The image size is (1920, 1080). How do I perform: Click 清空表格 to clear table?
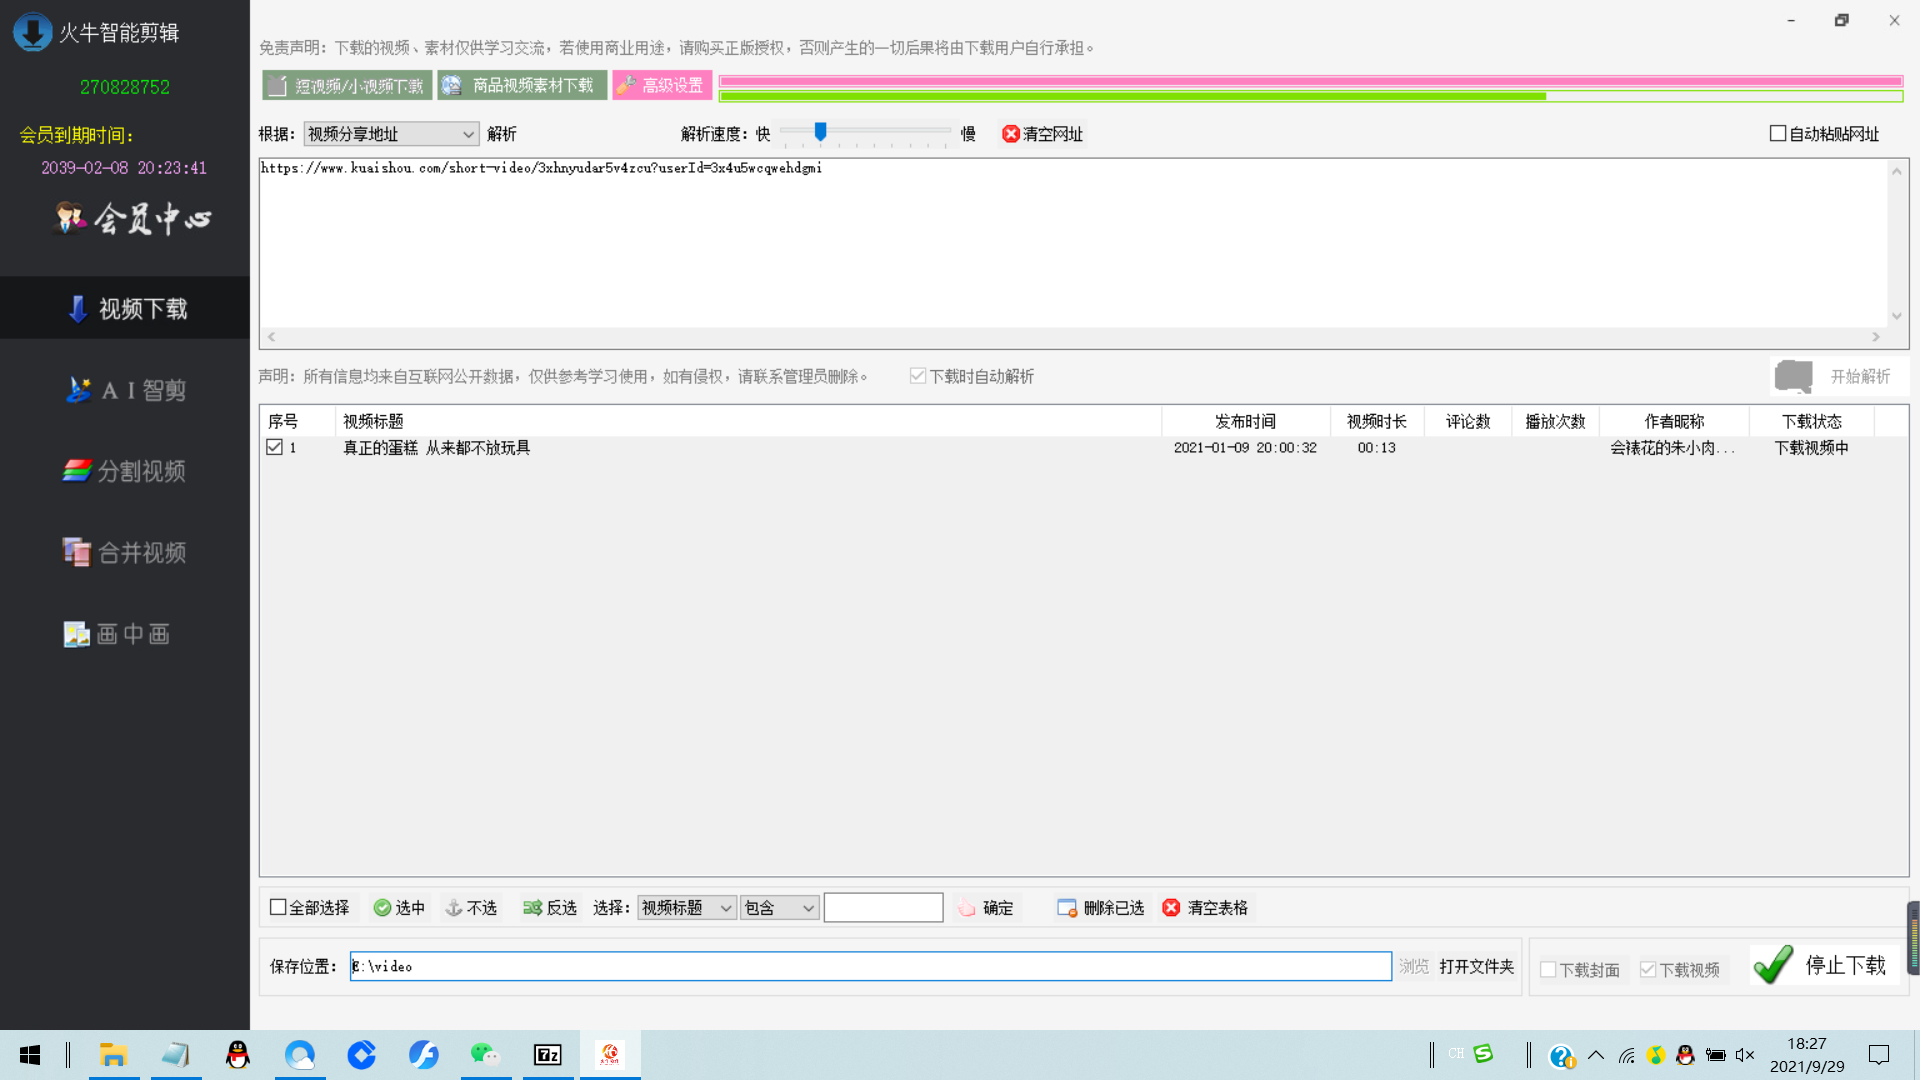1205,908
